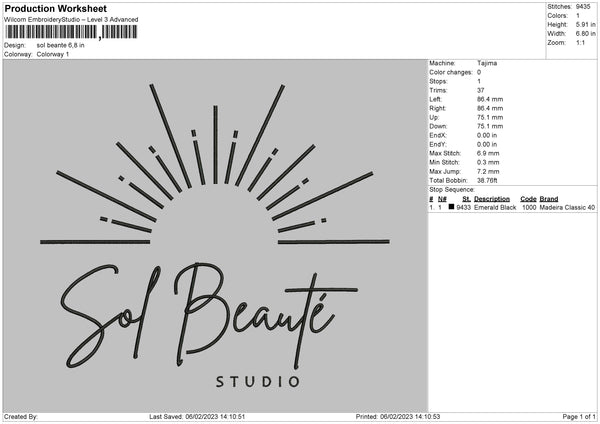Click the Production Worksheet title
The image size is (600, 424).
(x=55, y=8)
